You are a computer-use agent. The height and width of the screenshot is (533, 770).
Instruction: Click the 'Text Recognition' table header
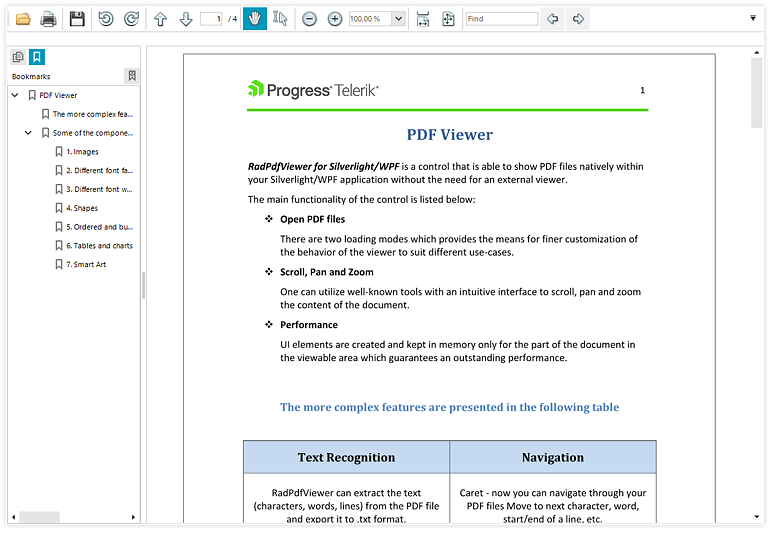tap(346, 457)
